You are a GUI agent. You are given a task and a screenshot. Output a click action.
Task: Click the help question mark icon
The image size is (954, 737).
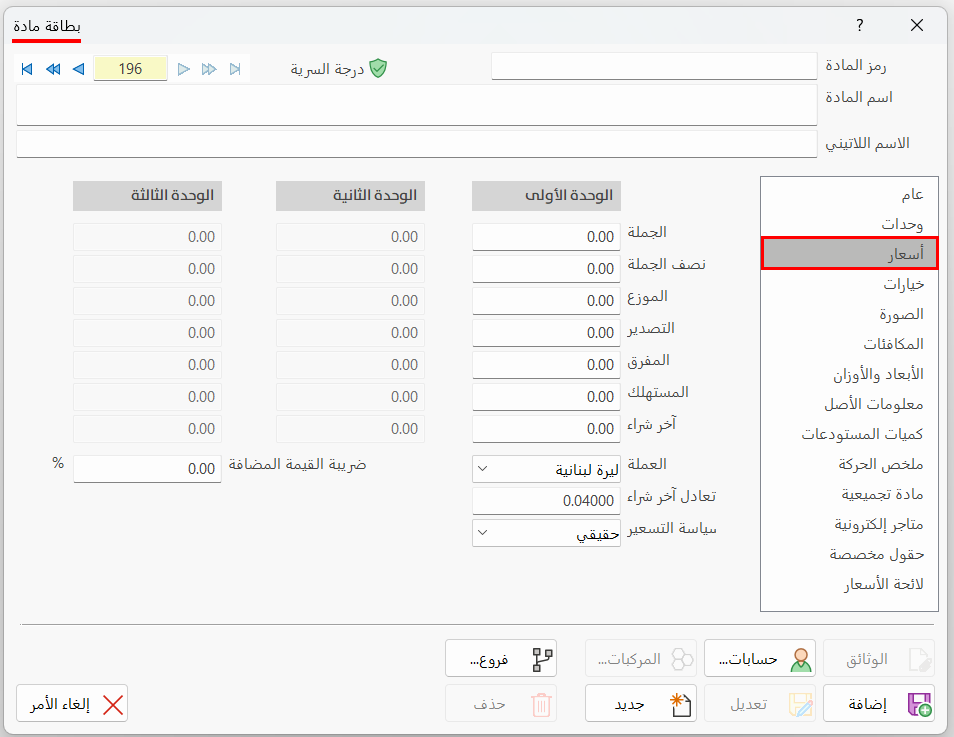coord(859,25)
